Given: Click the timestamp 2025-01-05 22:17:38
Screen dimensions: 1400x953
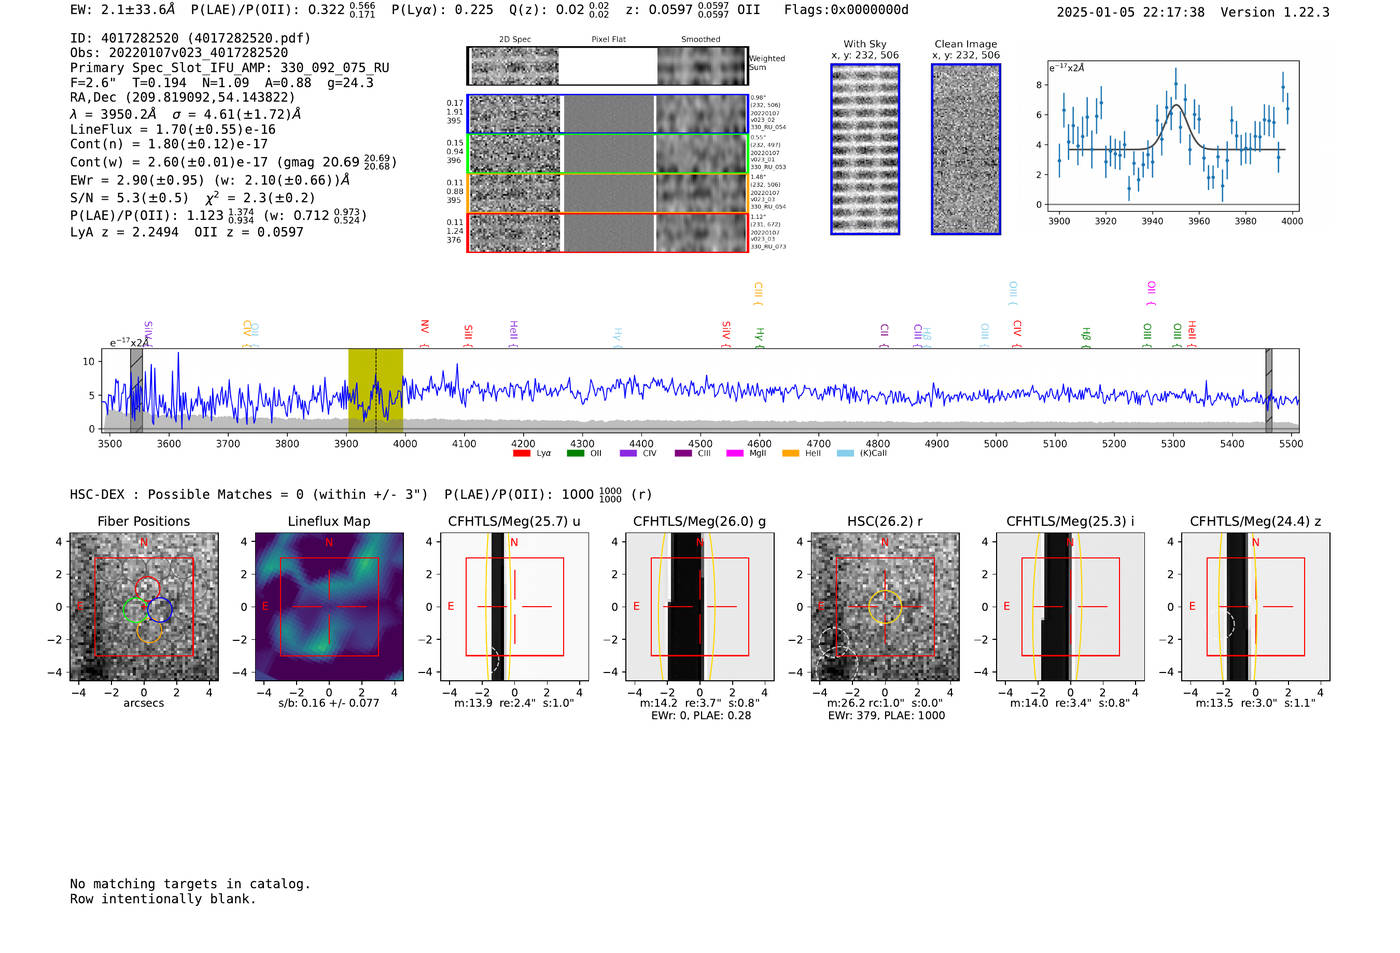Looking at the screenshot, I should point(1130,12).
